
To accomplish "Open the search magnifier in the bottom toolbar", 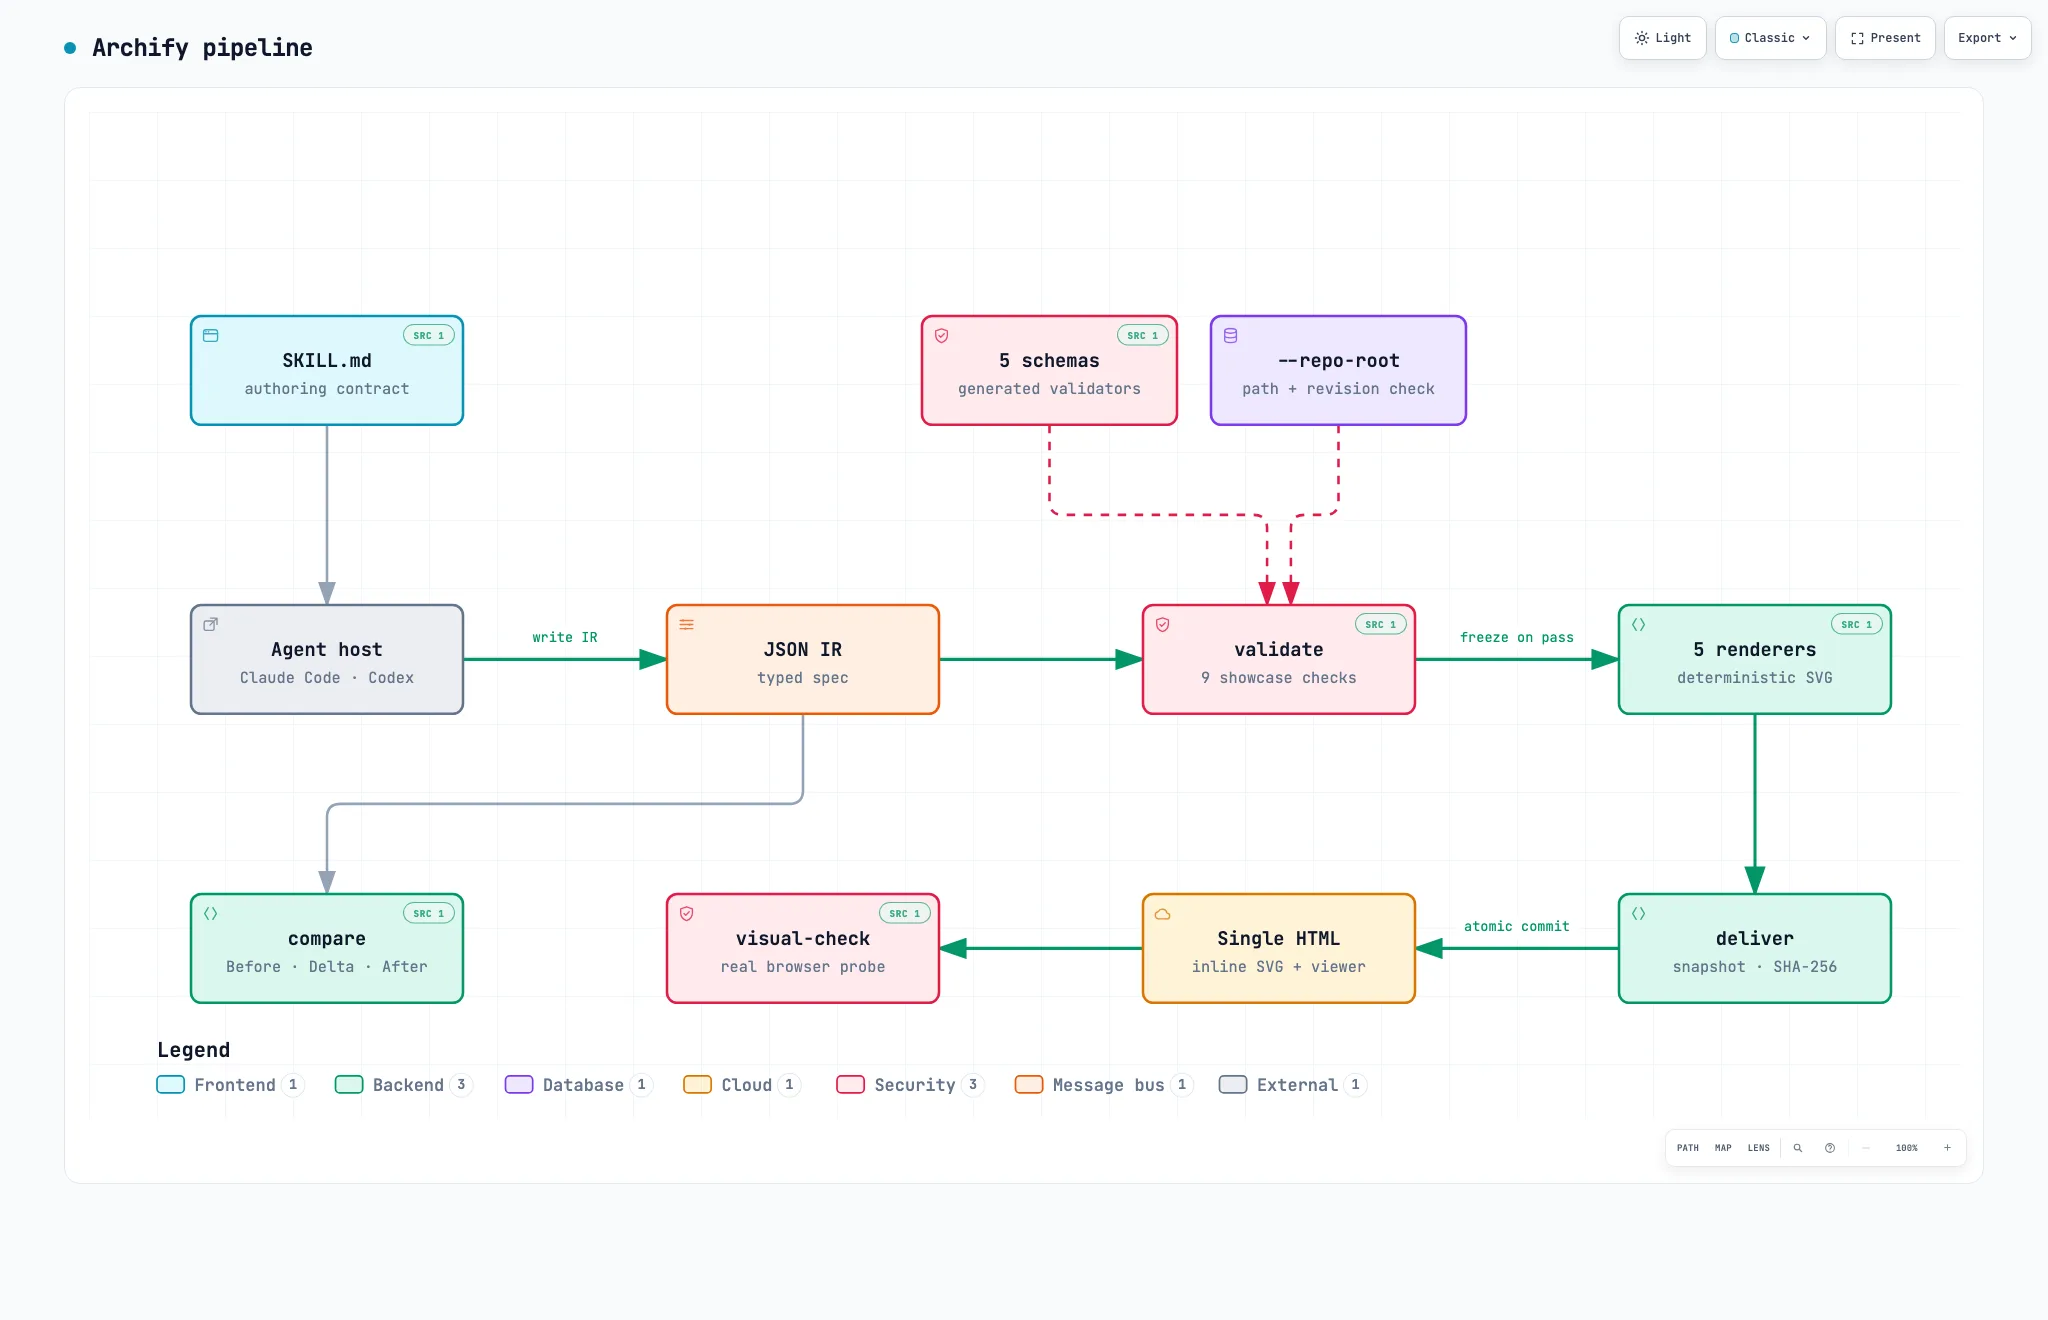I will 1798,1148.
